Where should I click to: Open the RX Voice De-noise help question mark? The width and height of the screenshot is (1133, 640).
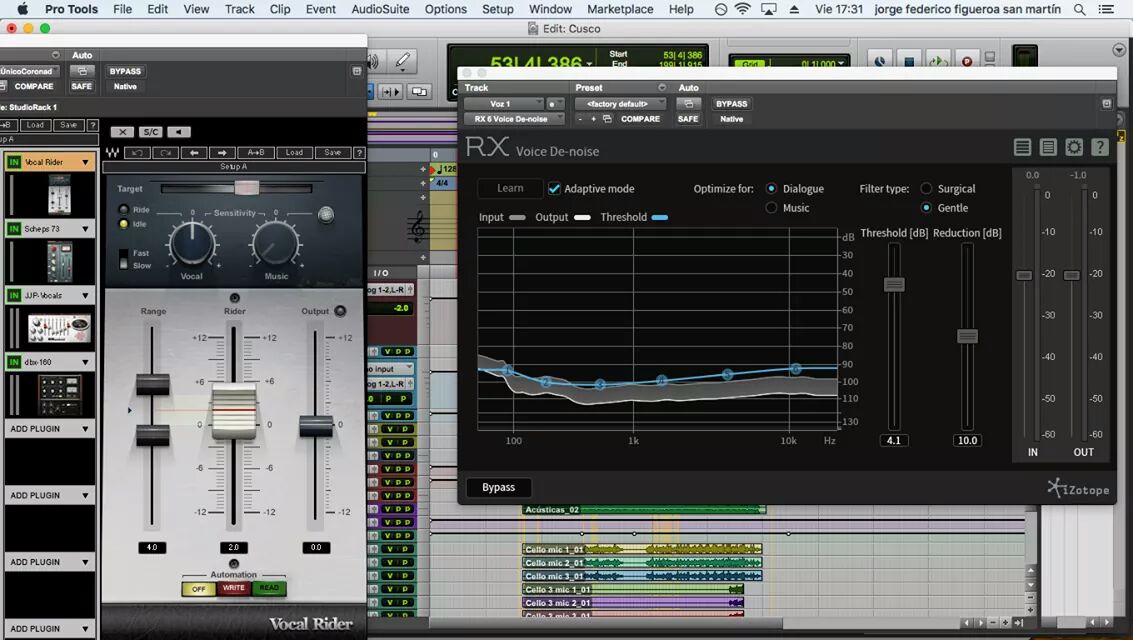1099,147
